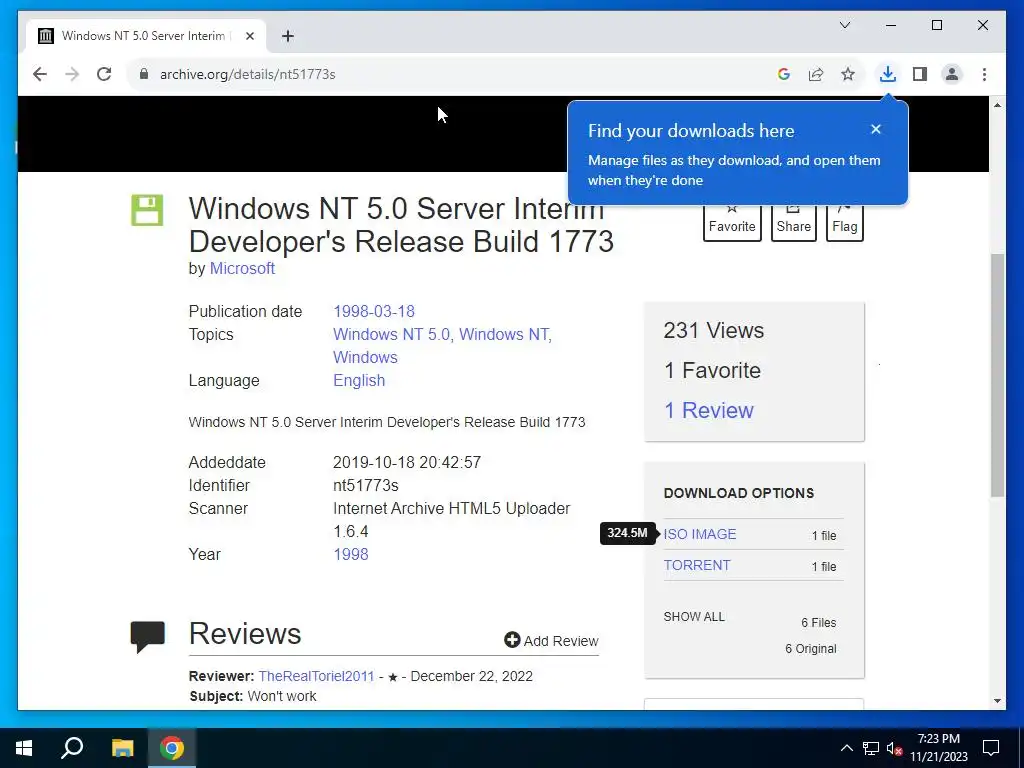Viewport: 1024px width, 768px height.
Task: Click the 1 Favorite text
Action: (712, 370)
